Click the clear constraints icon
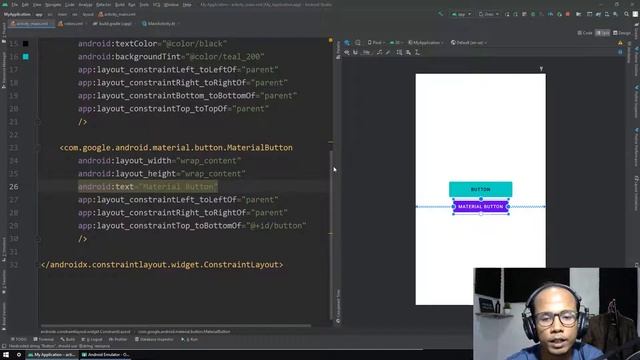 tap(379, 52)
